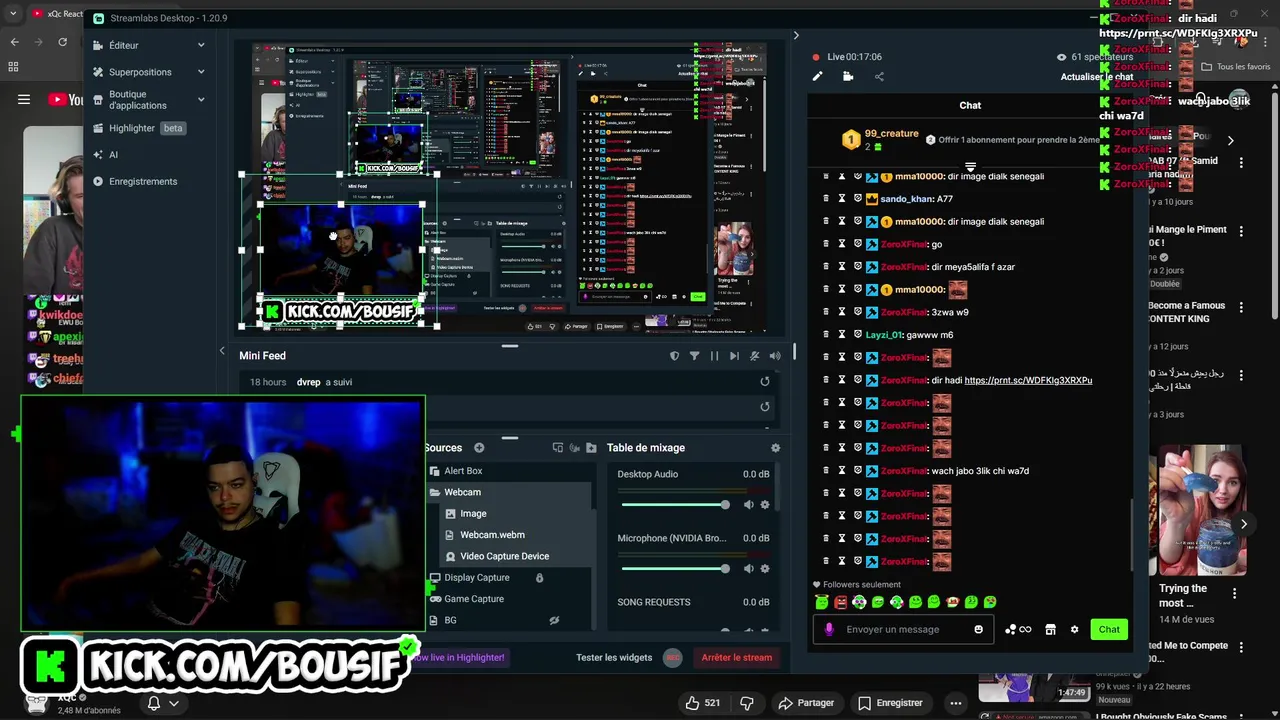Click Enregistrer on the YouTube page

(x=890, y=703)
